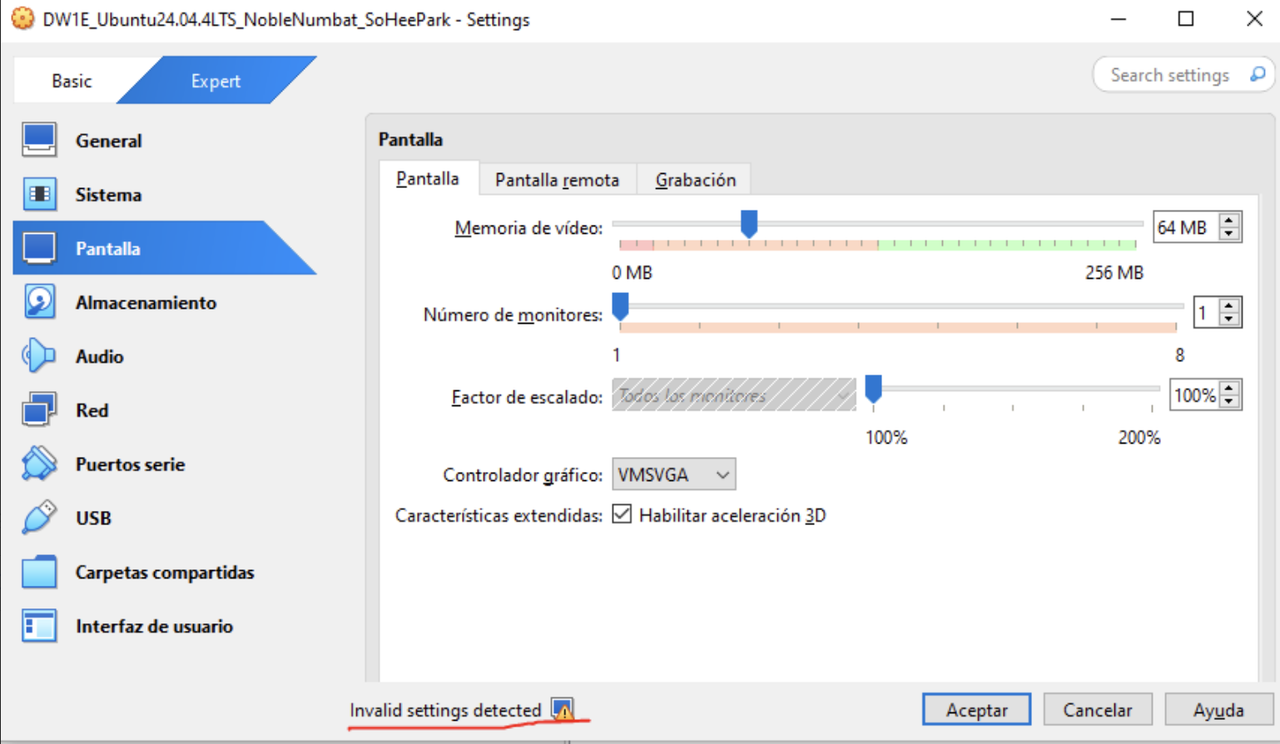Confirm changes with the Aceptar button
The height and width of the screenshot is (744, 1280).
pos(976,709)
